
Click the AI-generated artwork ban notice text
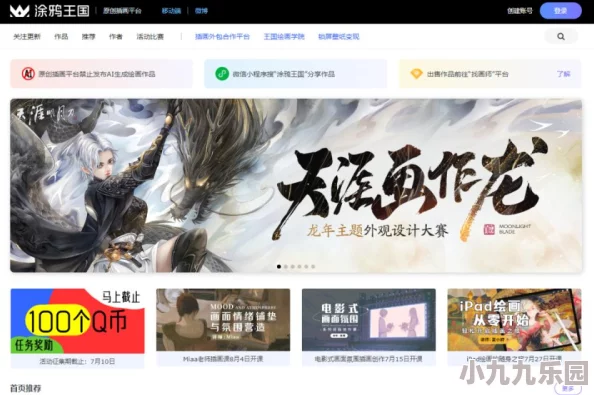[97, 74]
